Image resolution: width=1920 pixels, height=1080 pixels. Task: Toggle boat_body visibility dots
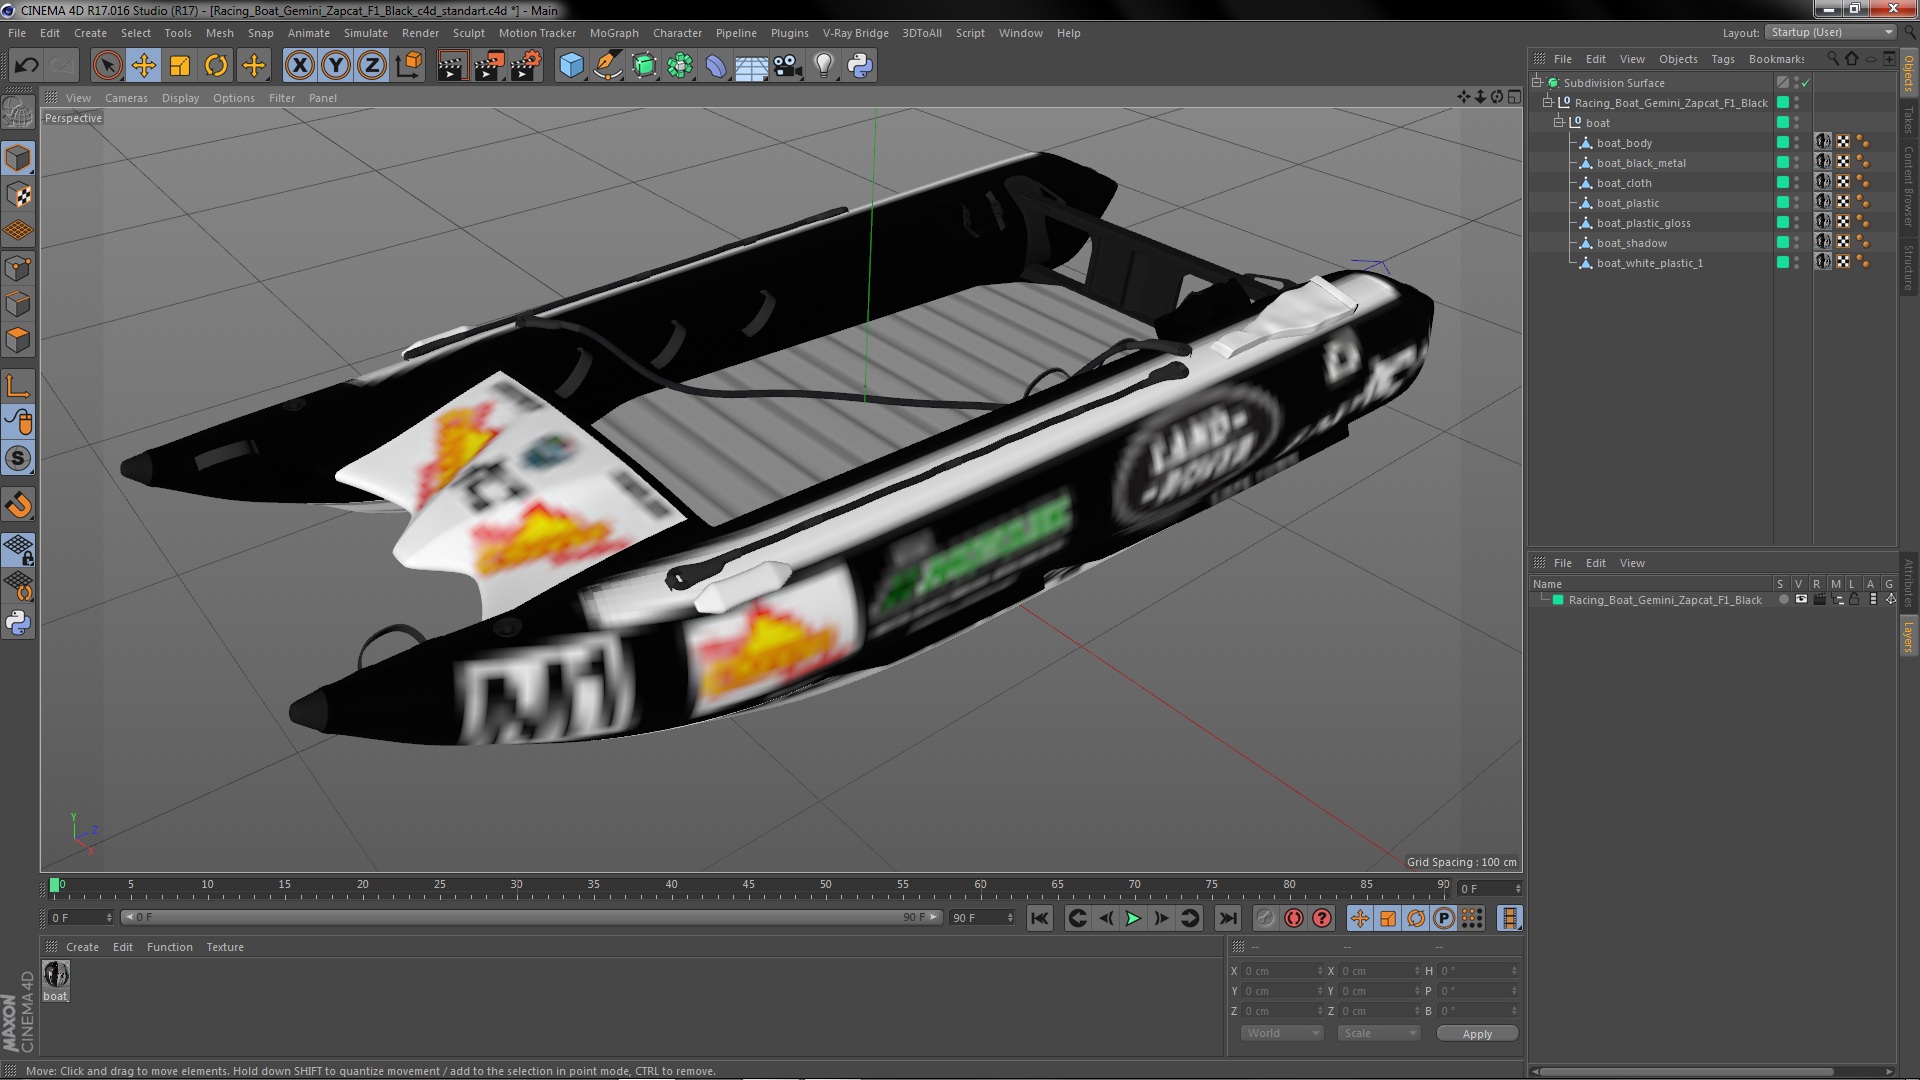(1796, 143)
